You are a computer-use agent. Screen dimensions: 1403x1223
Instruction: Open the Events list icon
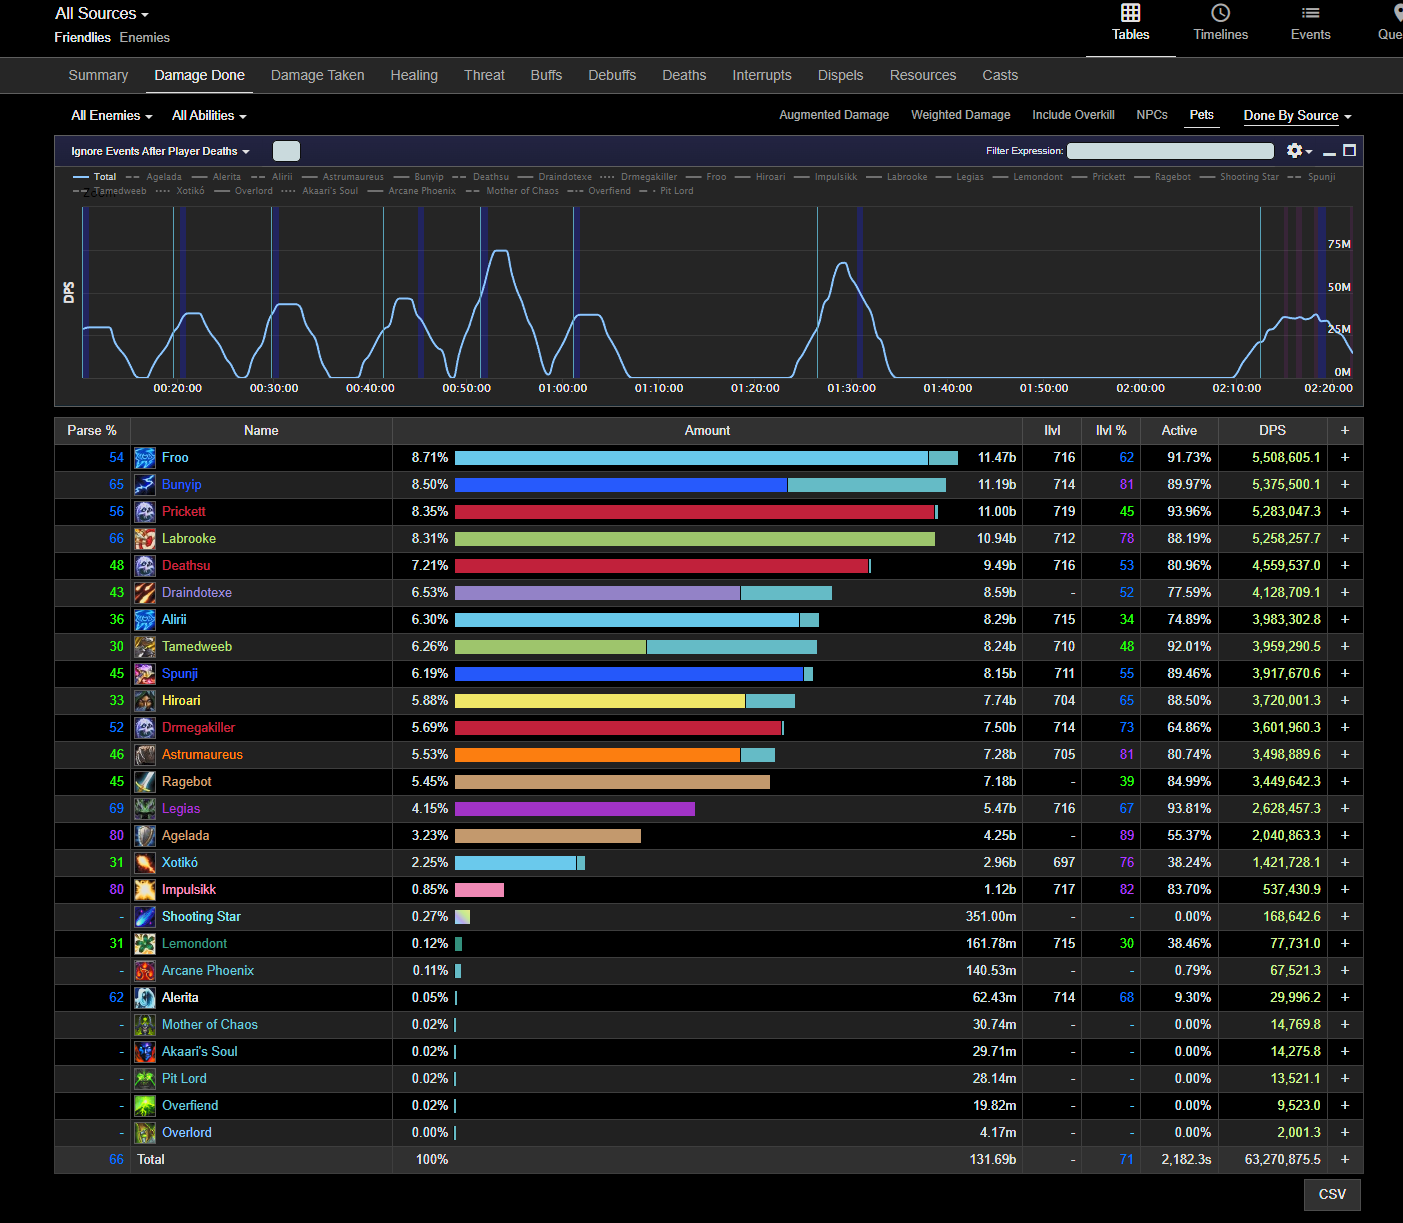tap(1310, 13)
